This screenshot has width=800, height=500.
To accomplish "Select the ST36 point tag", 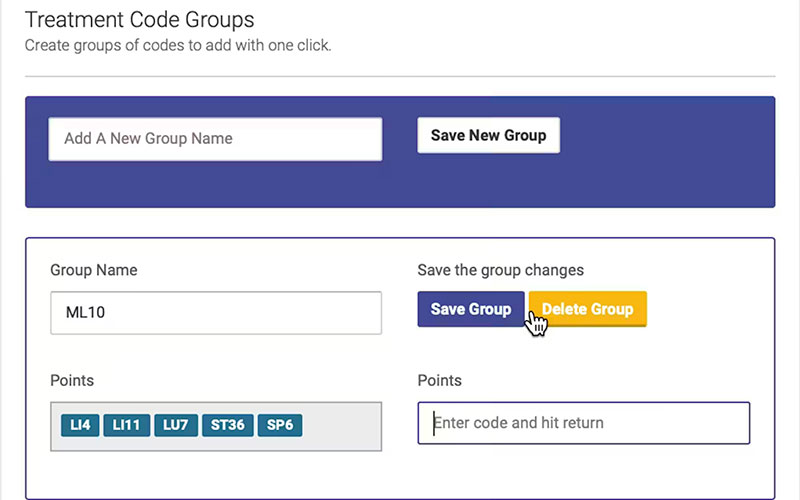I will (x=228, y=425).
